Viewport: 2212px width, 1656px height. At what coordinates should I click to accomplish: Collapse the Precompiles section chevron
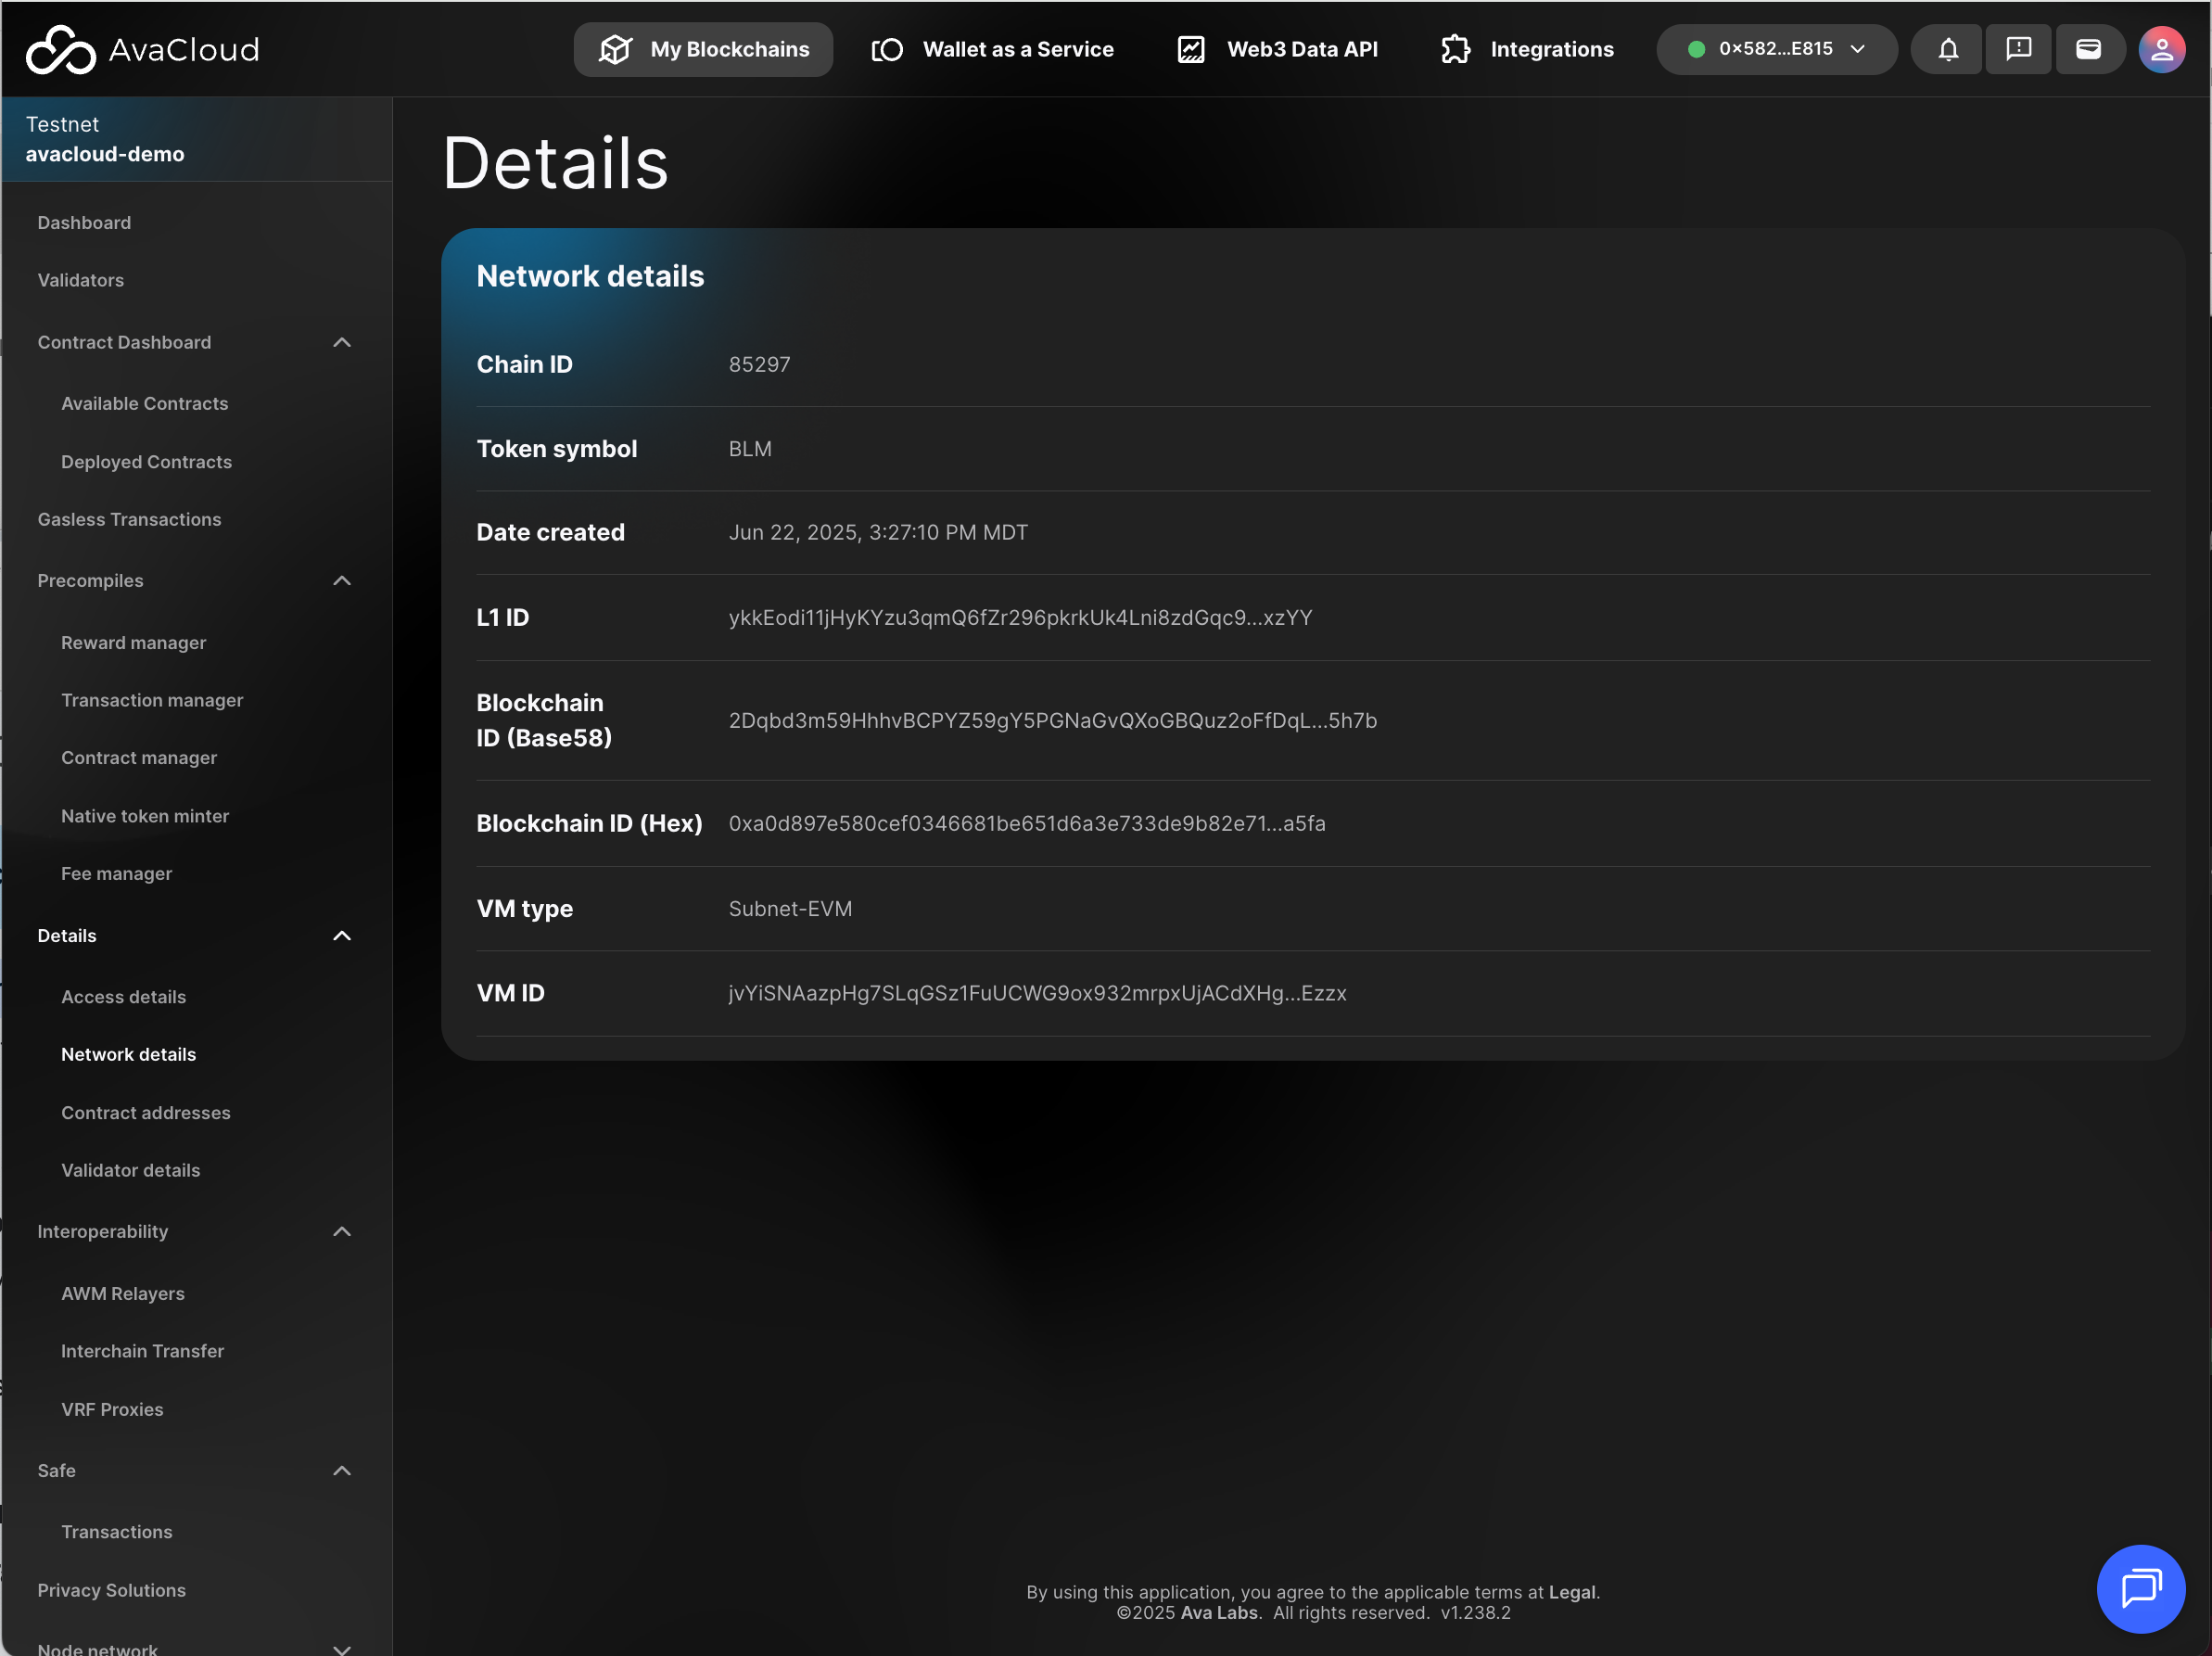[x=342, y=580]
